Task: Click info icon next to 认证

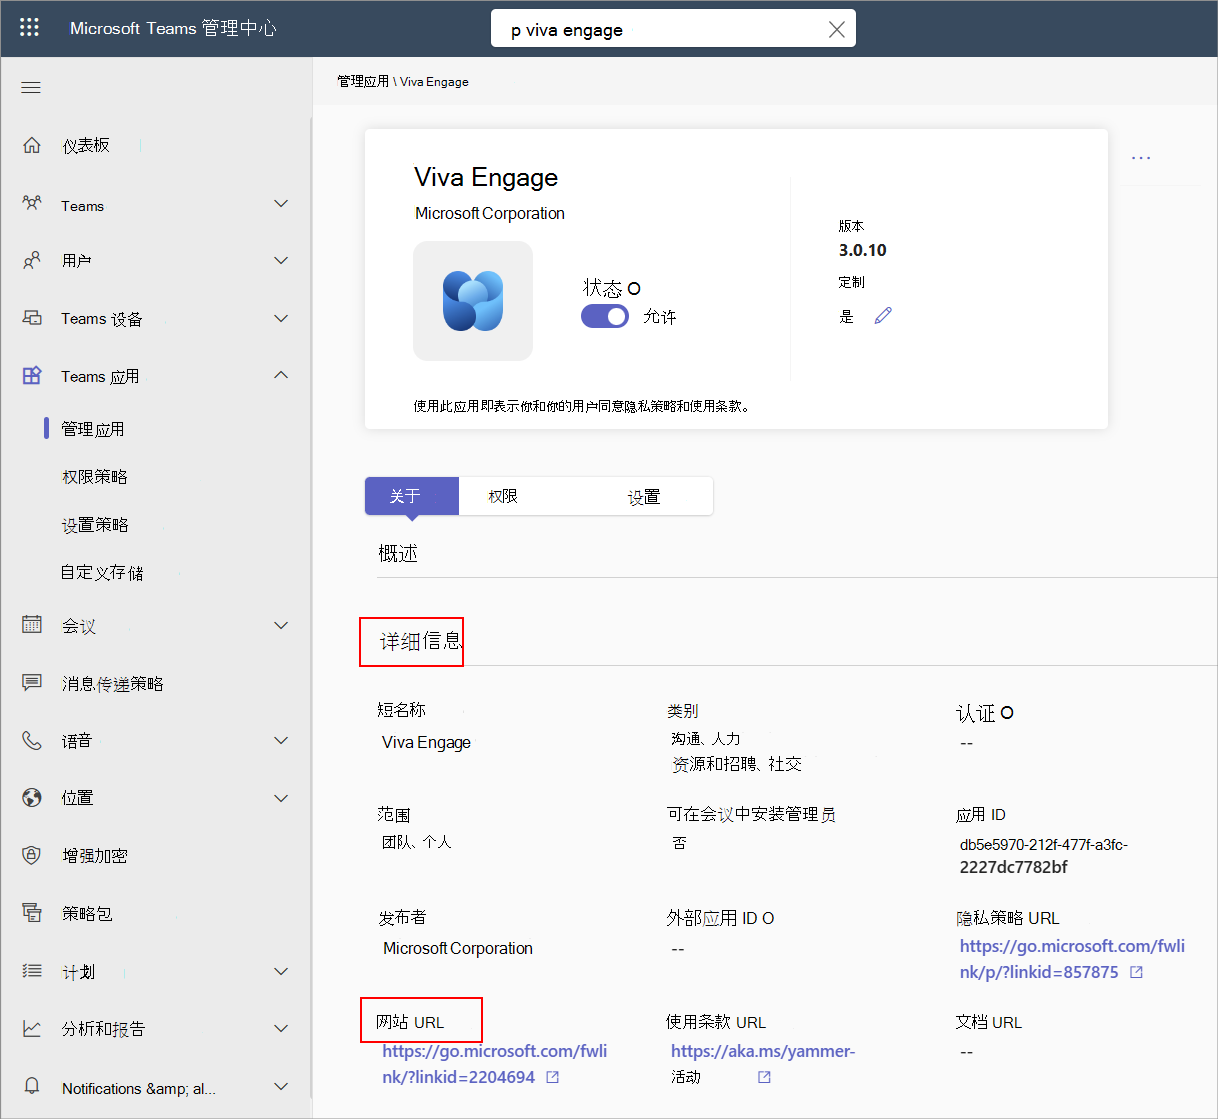Action: coord(1007,713)
